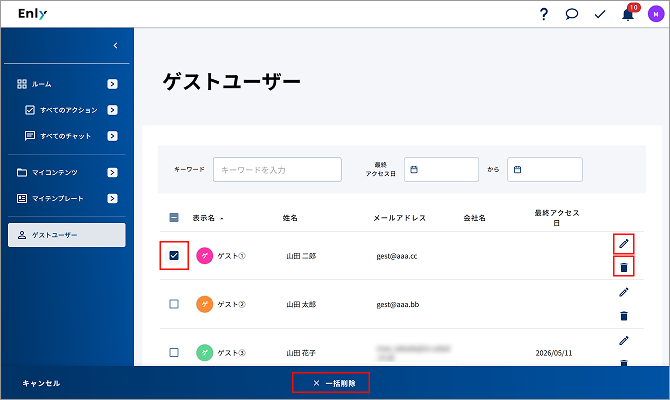Expand the すべてのアクション arrow button
The width and height of the screenshot is (670, 400).
(112, 110)
